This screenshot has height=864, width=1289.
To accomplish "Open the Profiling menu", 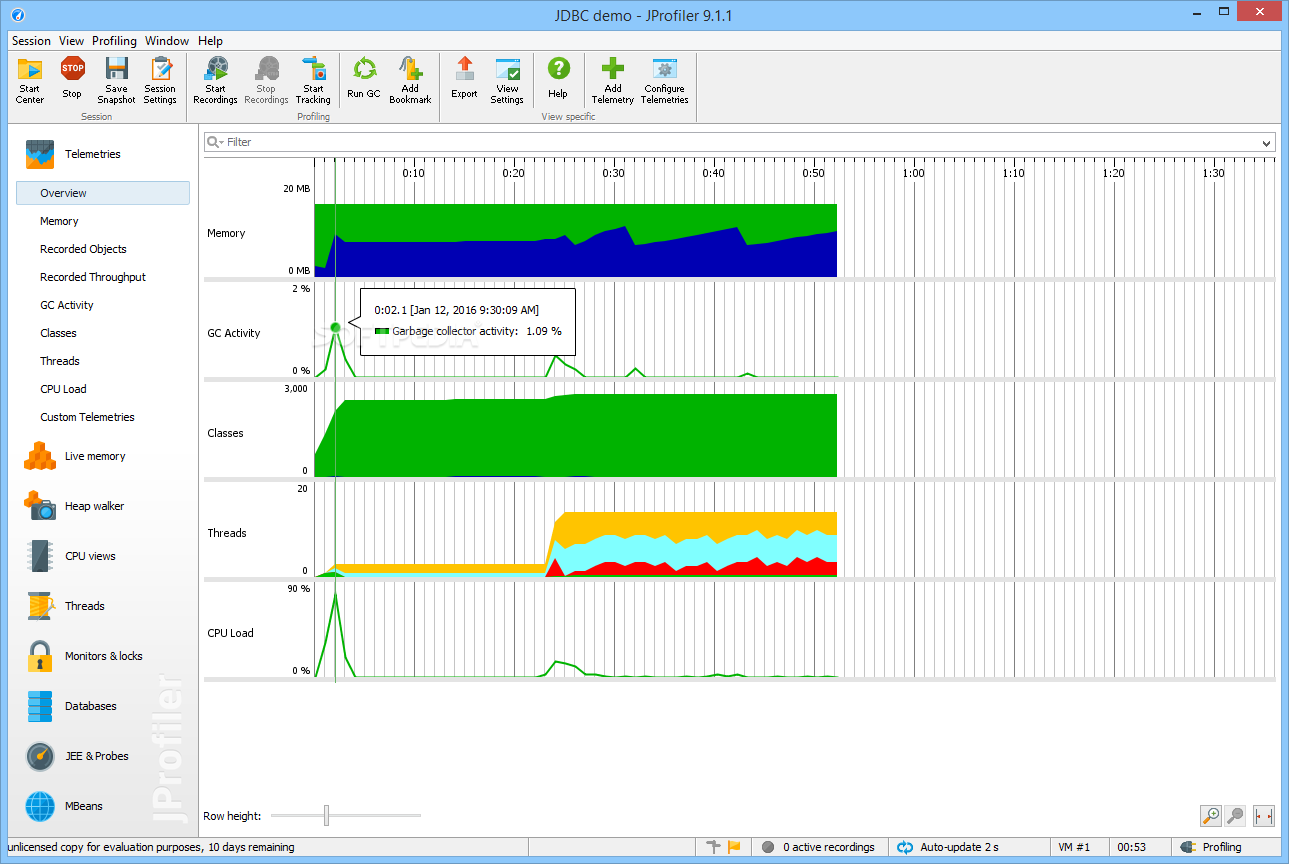I will [114, 41].
